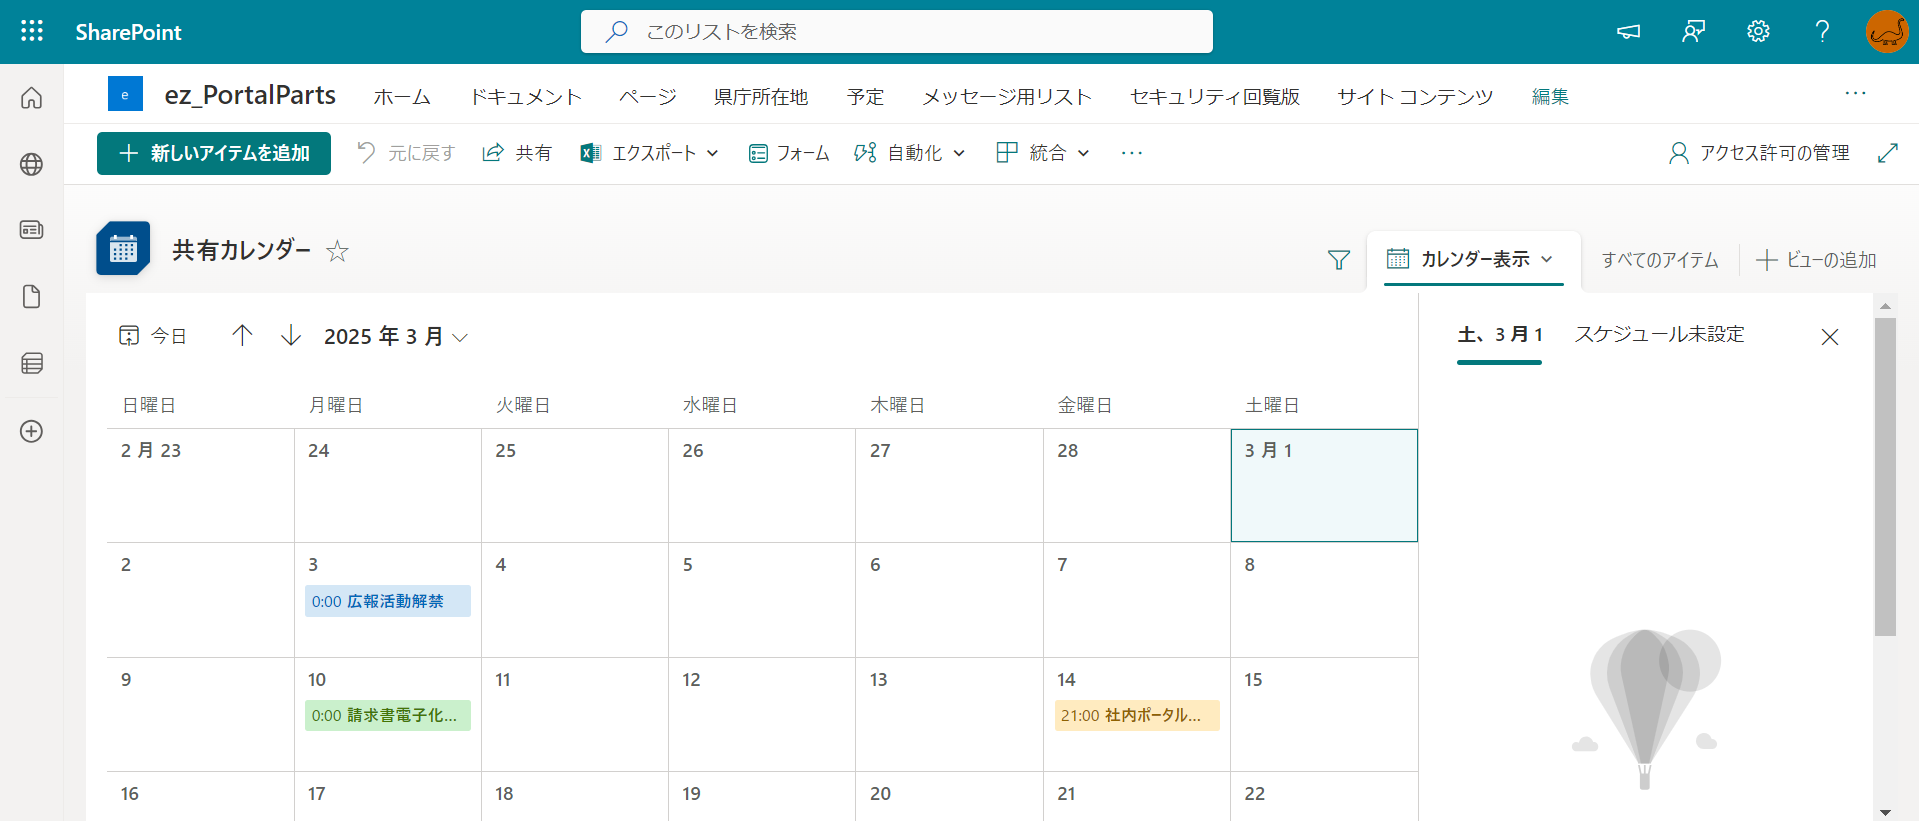Select the 土、3 月 1 tab in side panel

click(x=1500, y=335)
